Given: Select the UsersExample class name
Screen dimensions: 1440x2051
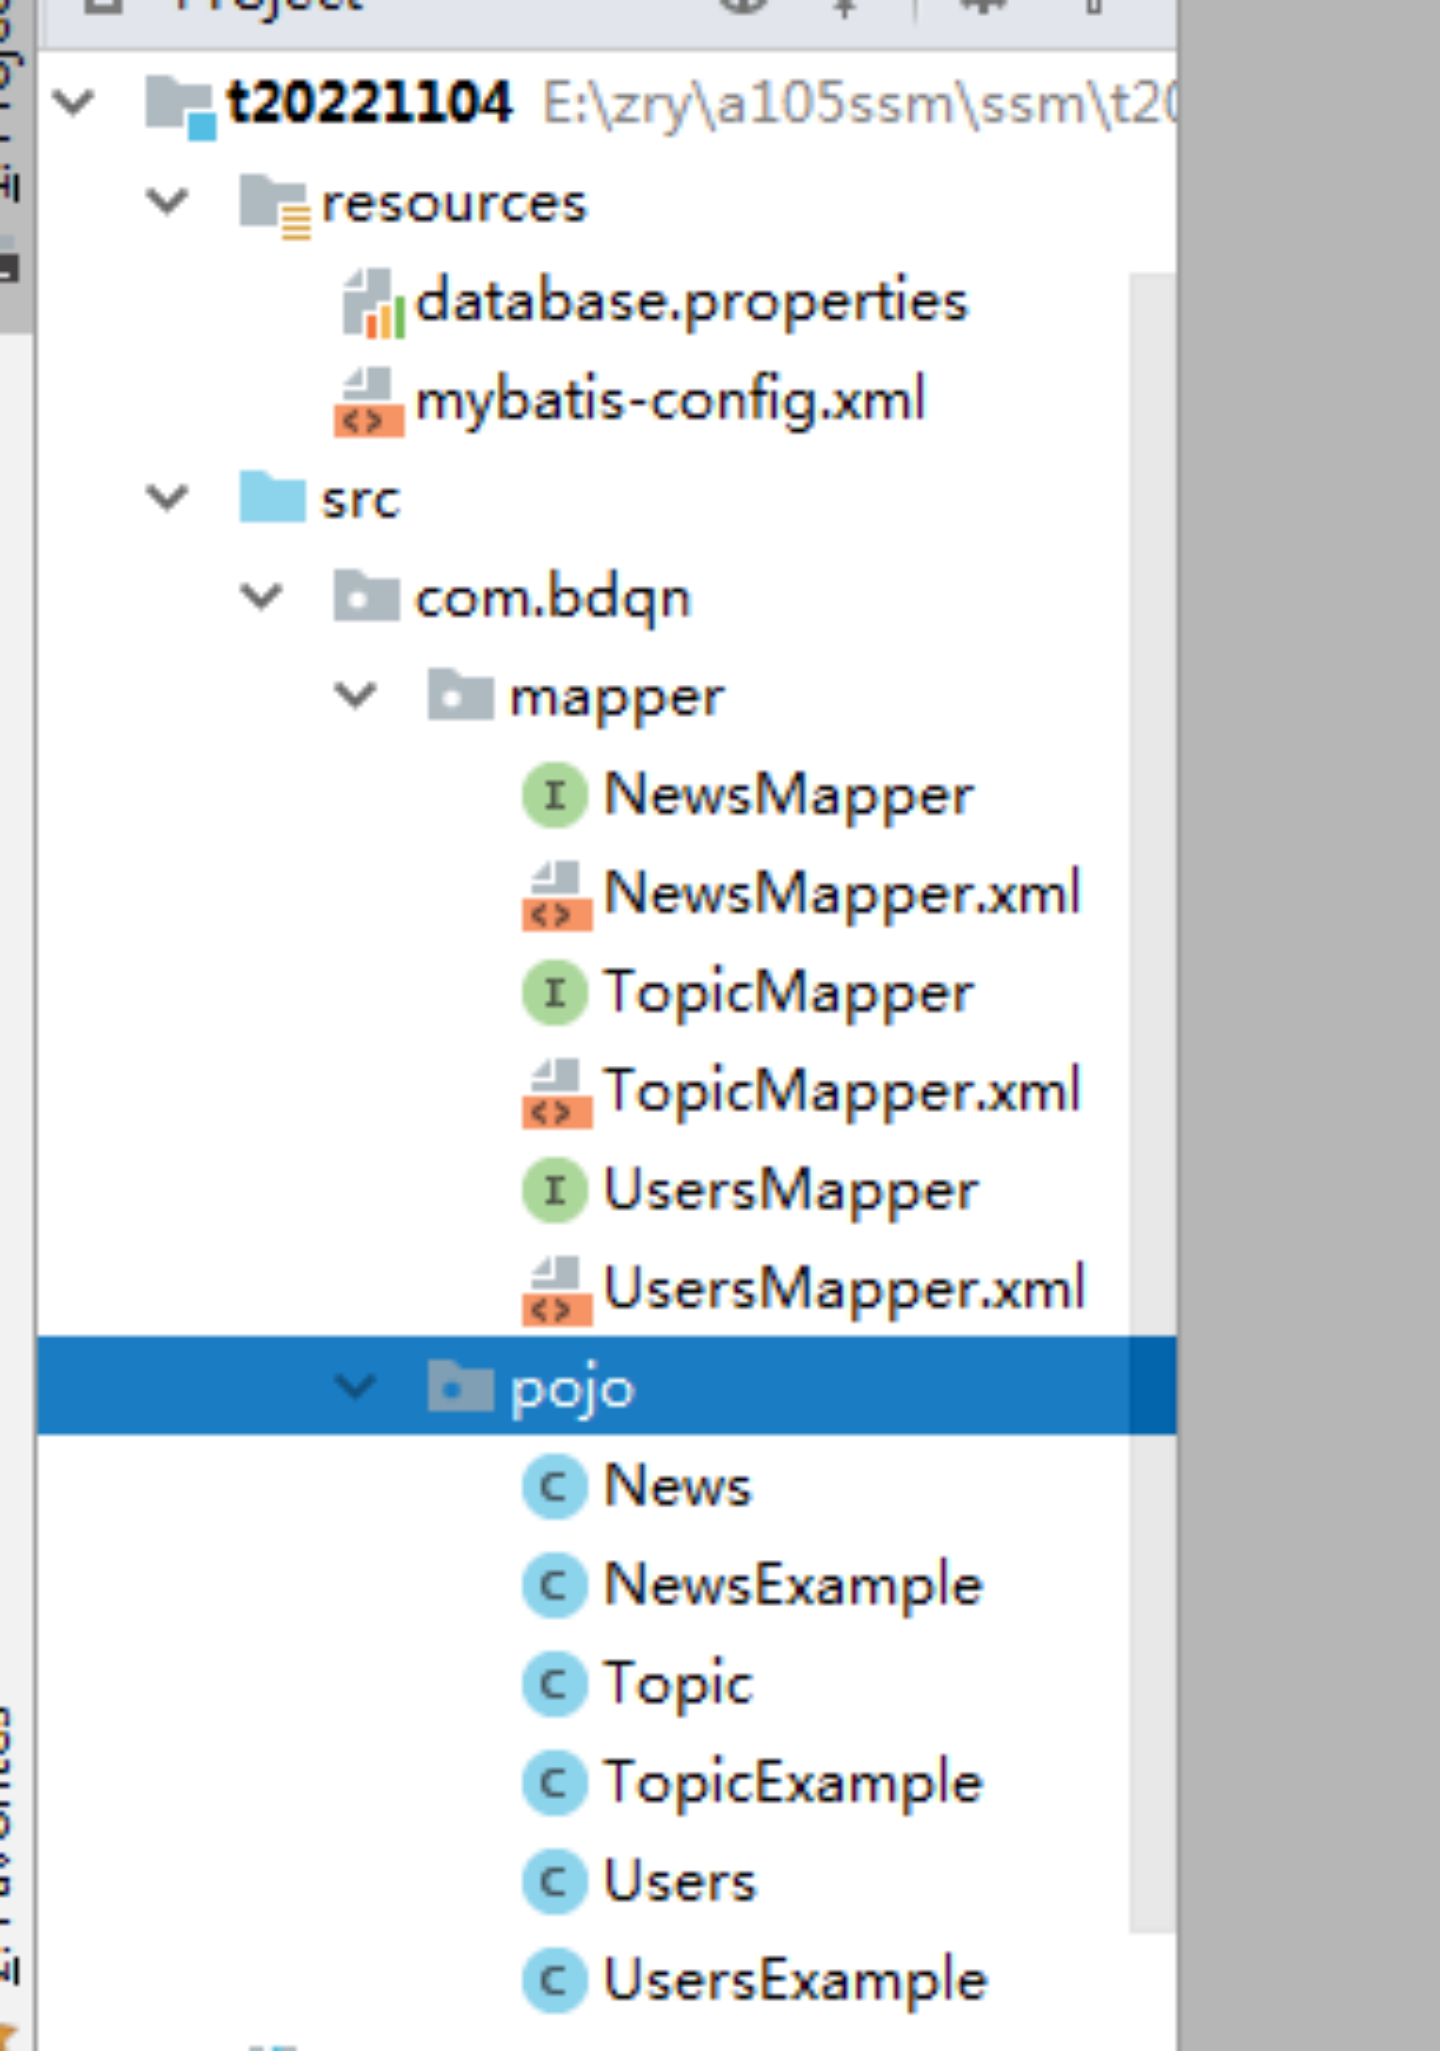Looking at the screenshot, I should click(x=795, y=1981).
